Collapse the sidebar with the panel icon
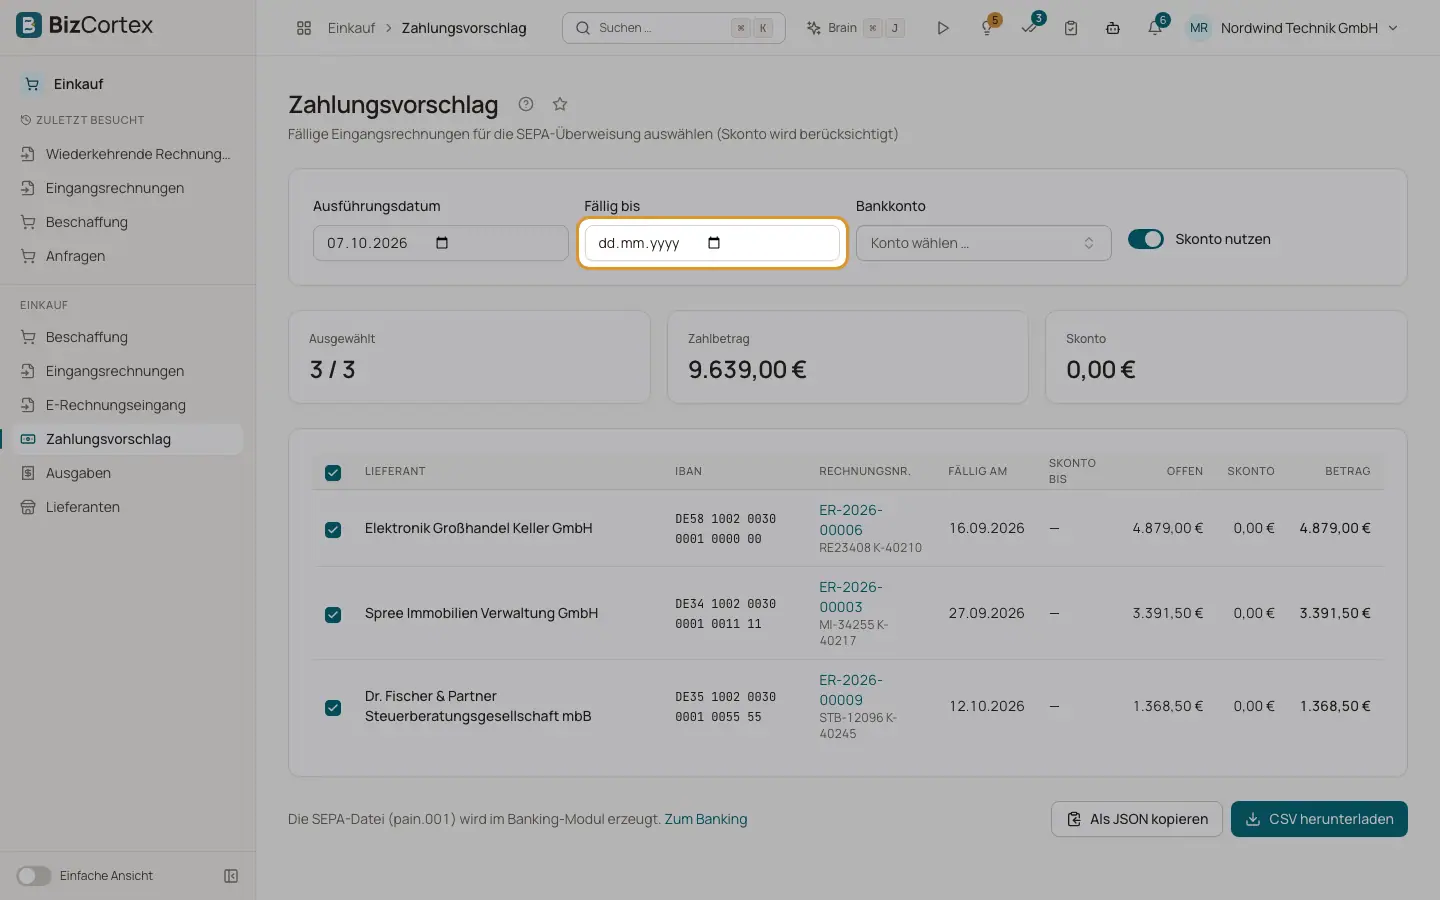1440x900 pixels. (231, 876)
